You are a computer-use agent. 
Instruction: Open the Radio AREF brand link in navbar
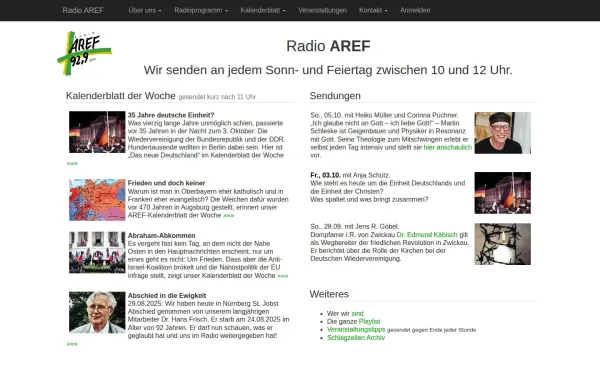coord(83,10)
